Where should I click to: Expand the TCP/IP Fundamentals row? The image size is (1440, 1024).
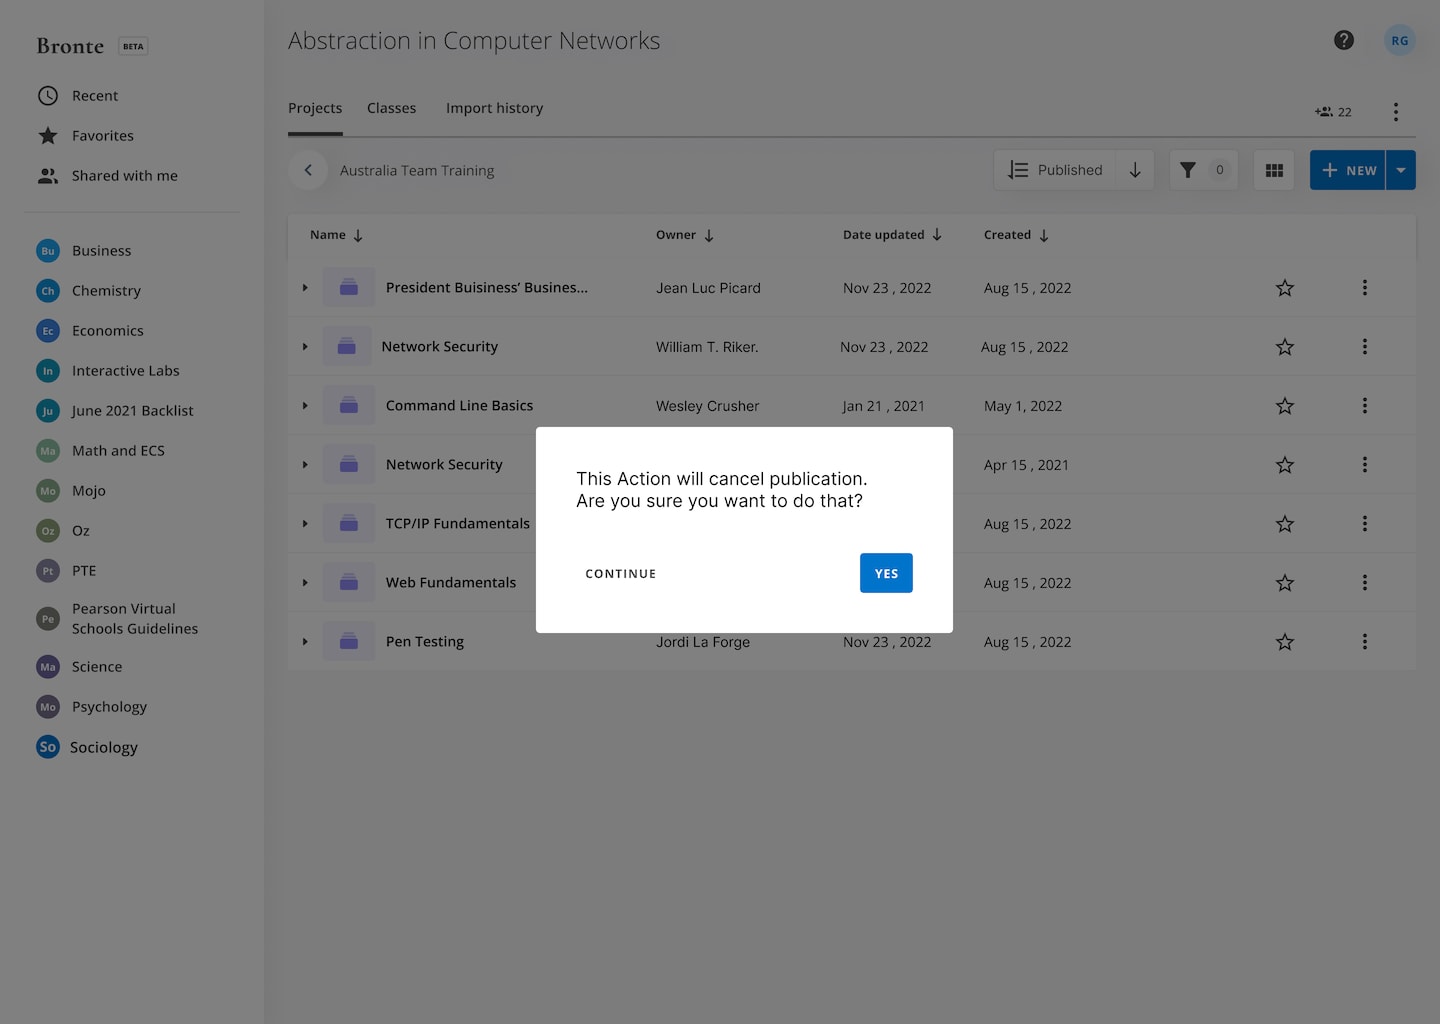(305, 524)
